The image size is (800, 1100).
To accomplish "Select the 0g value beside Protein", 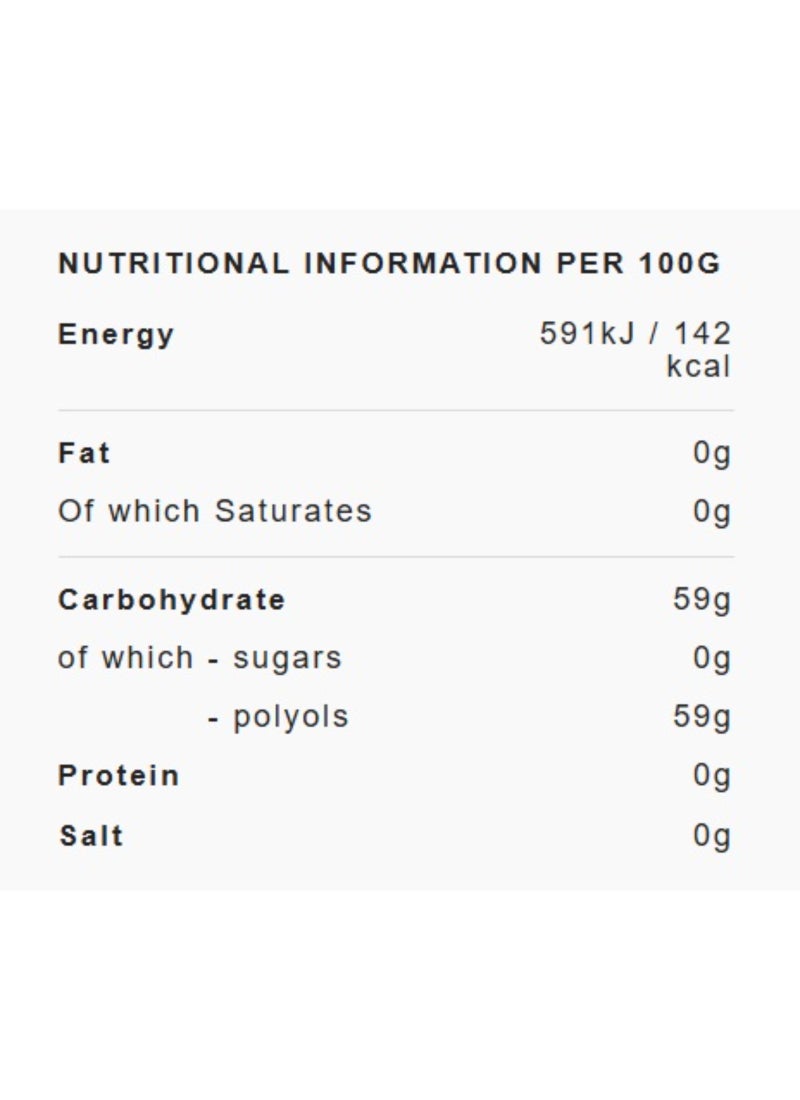I will (x=712, y=775).
